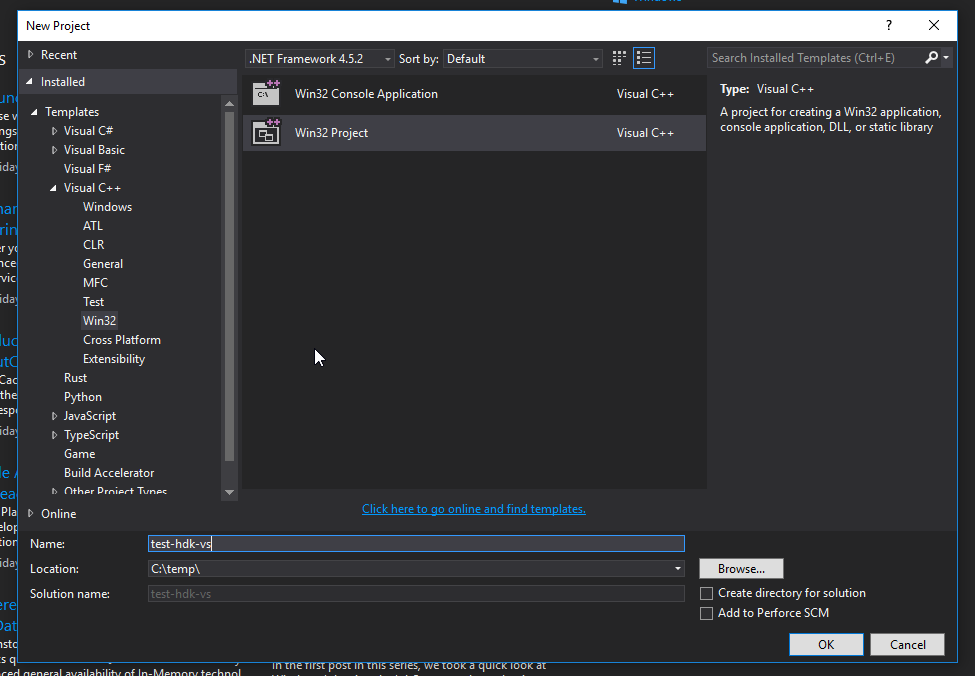Switch templates to medium icons view
Image resolution: width=975 pixels, height=676 pixels.
pos(618,57)
